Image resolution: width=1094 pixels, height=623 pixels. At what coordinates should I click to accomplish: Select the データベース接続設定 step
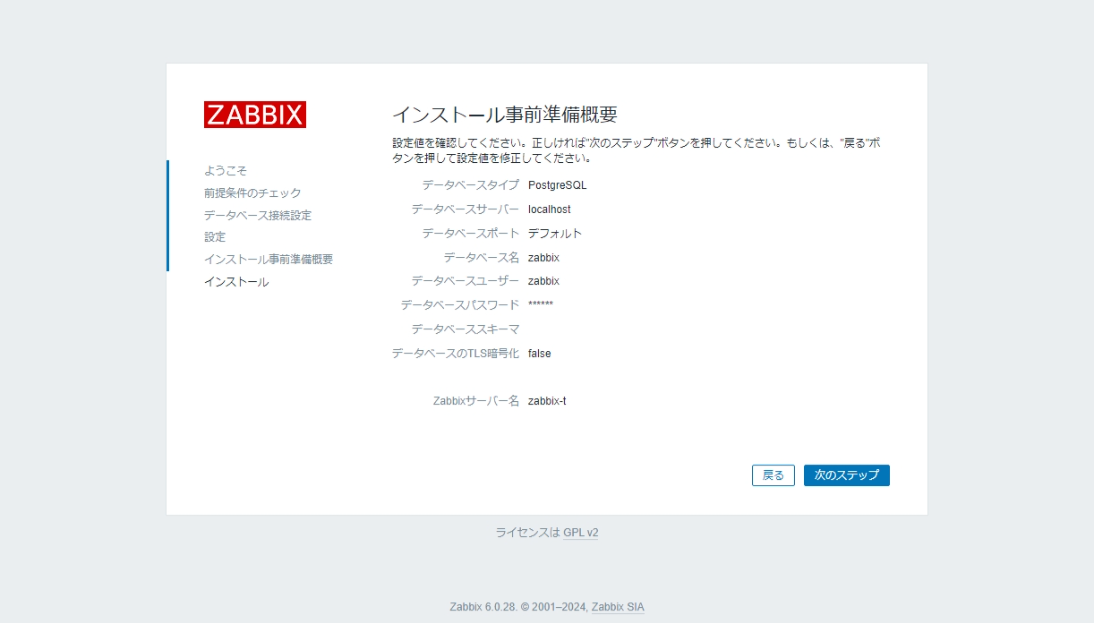click(257, 215)
